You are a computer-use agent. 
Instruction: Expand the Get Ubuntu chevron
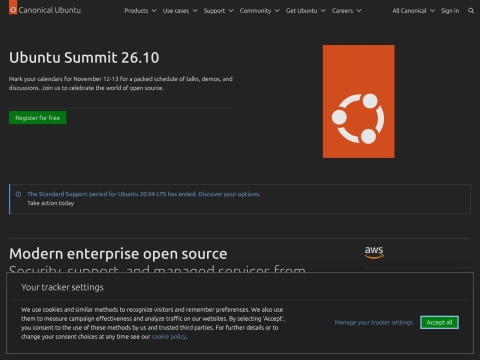pyautogui.click(x=323, y=11)
